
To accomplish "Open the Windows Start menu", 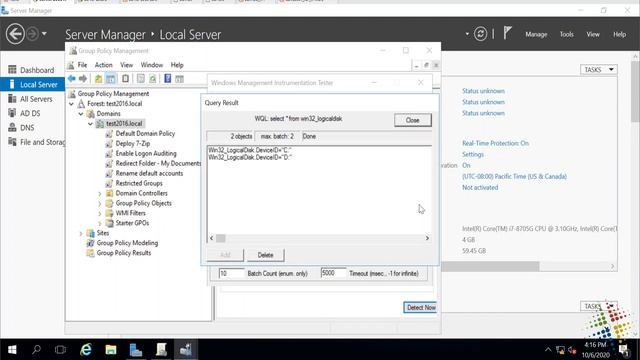I will click(12, 350).
